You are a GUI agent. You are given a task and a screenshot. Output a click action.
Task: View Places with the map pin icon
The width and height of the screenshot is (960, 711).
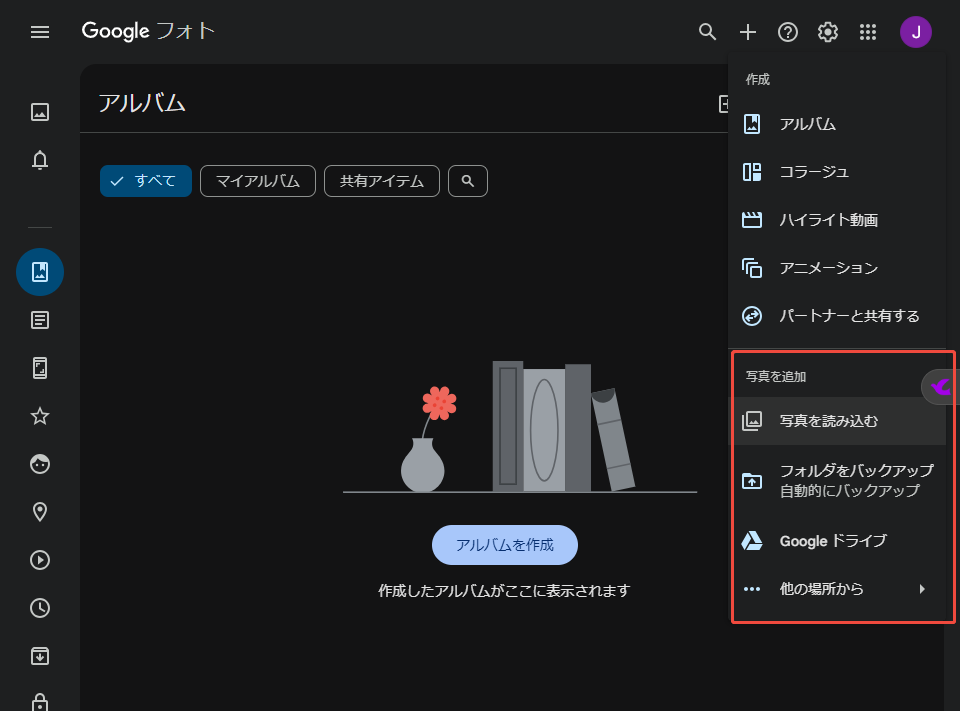click(x=40, y=512)
